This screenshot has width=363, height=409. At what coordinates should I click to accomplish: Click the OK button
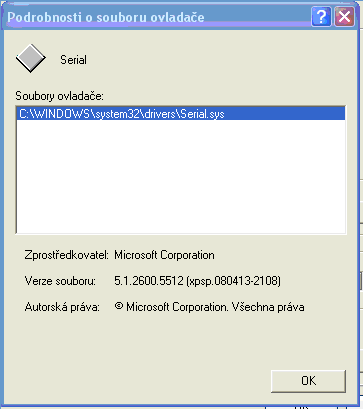pyautogui.click(x=308, y=381)
